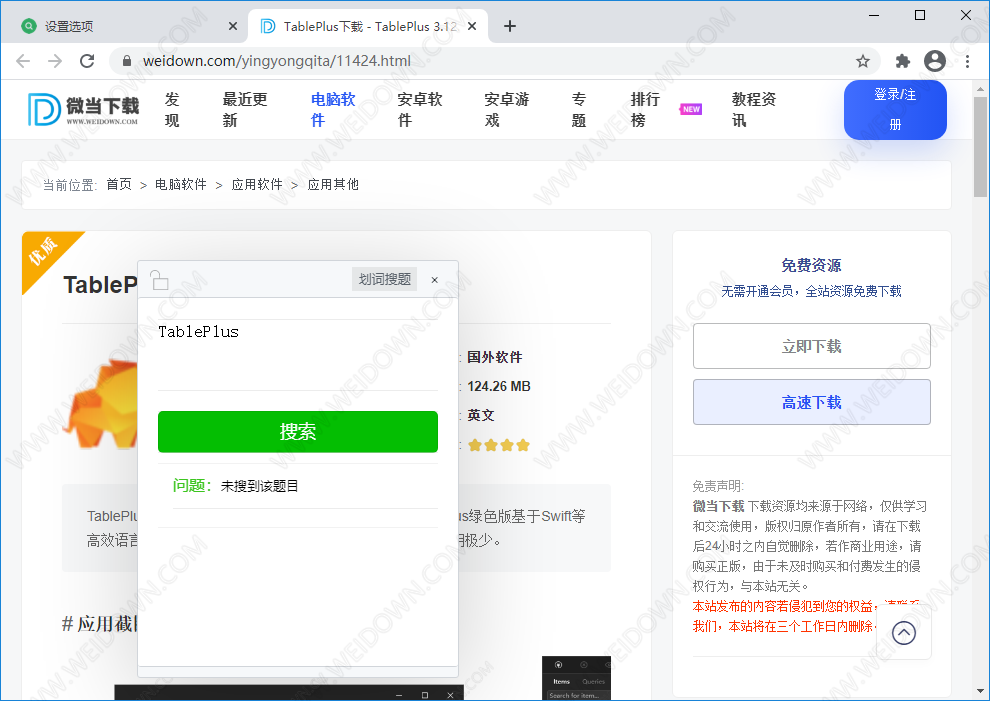Bookmark this page with the star icon

862,61
